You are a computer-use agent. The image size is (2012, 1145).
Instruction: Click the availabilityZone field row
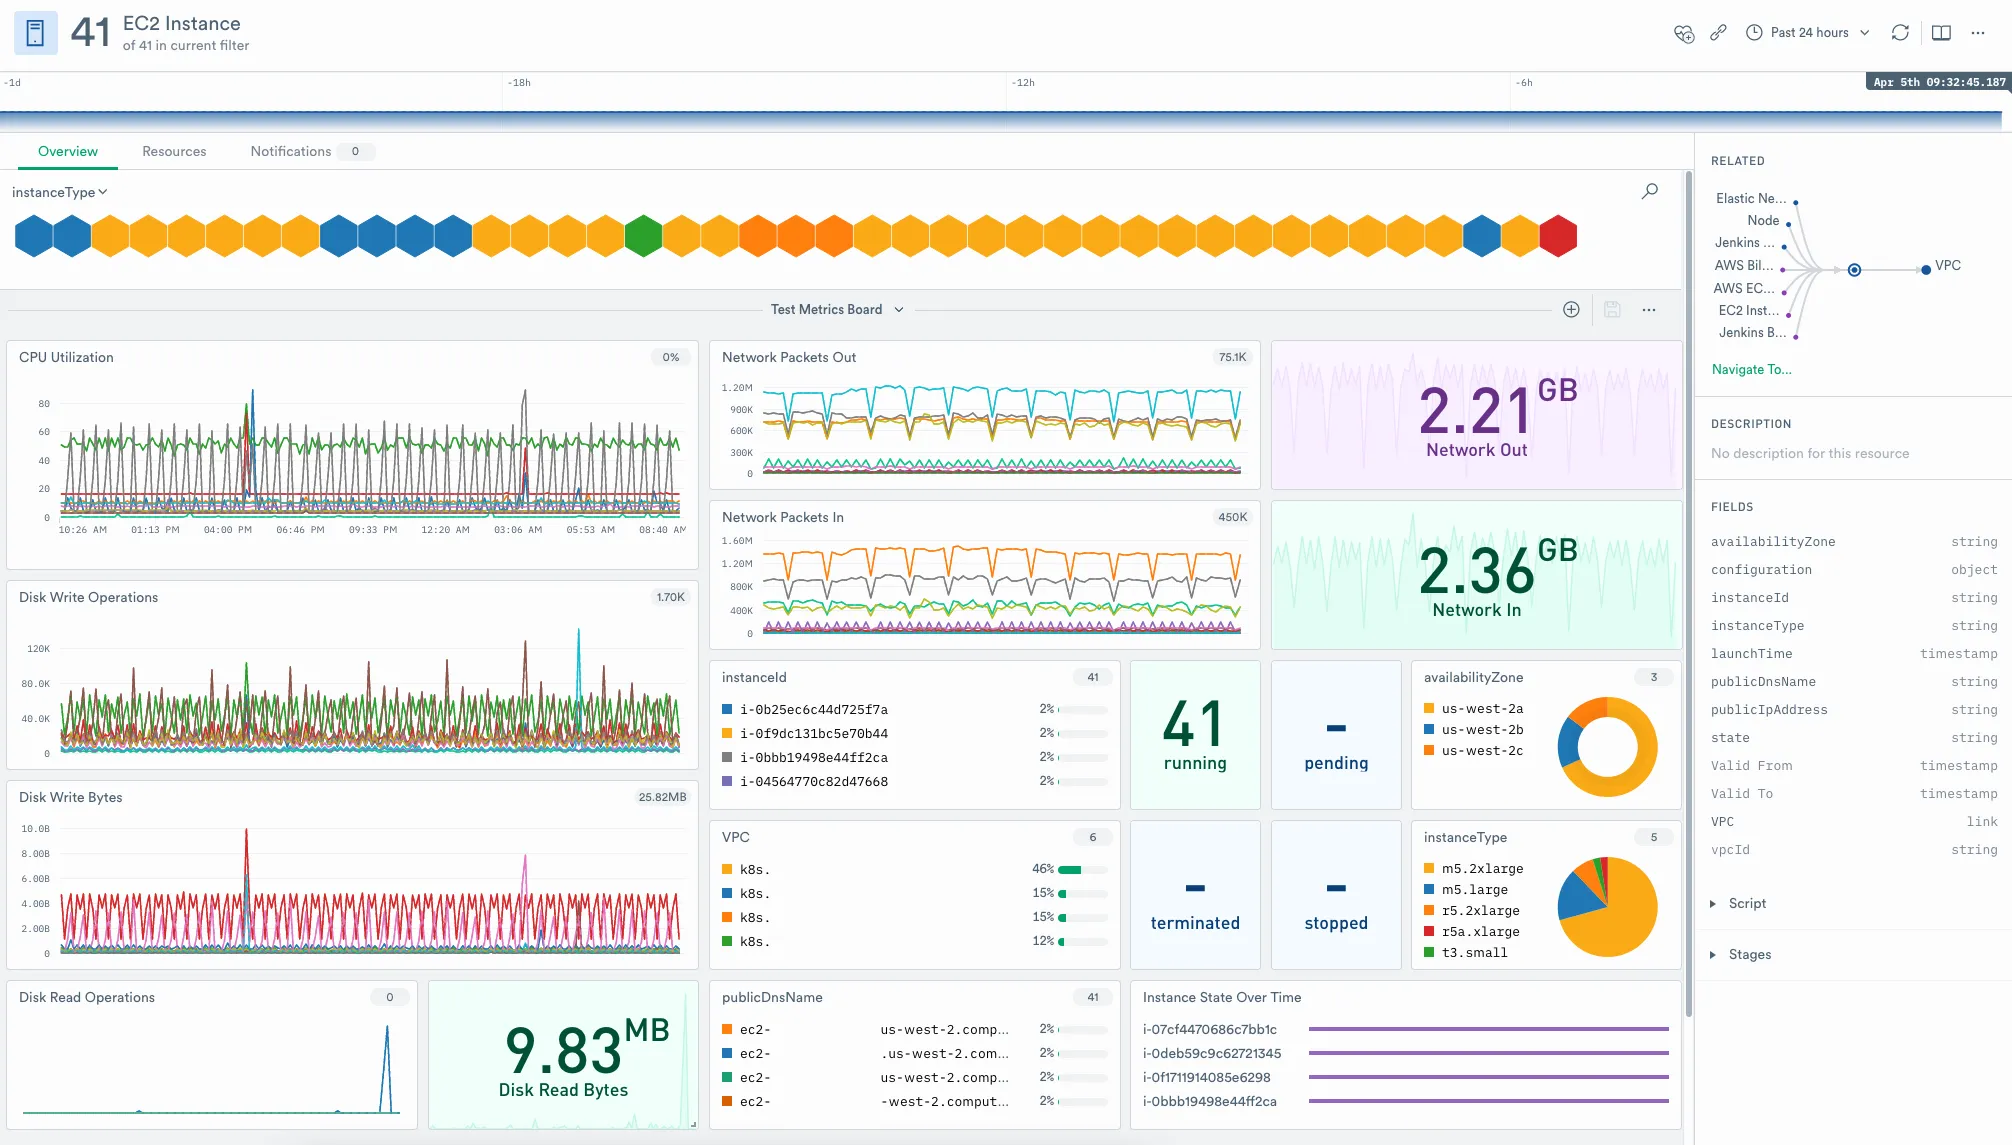click(x=1853, y=542)
